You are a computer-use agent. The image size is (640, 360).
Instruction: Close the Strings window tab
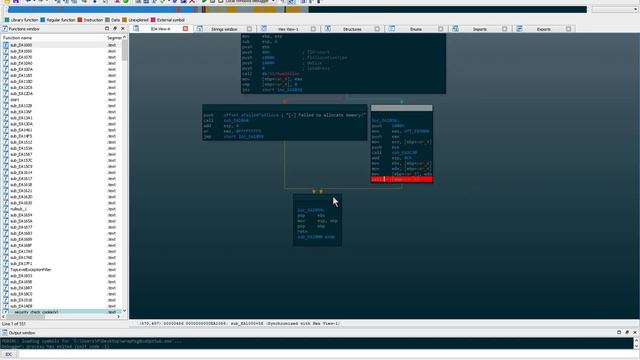click(249, 29)
